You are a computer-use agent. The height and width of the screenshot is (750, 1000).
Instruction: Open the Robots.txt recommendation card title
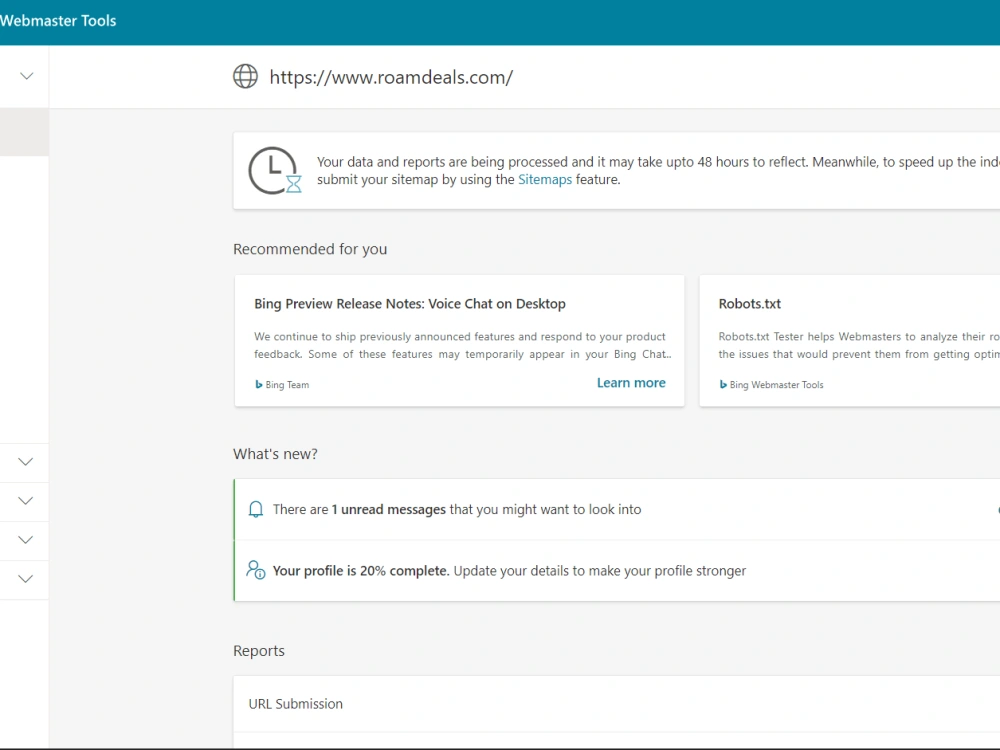[749, 304]
